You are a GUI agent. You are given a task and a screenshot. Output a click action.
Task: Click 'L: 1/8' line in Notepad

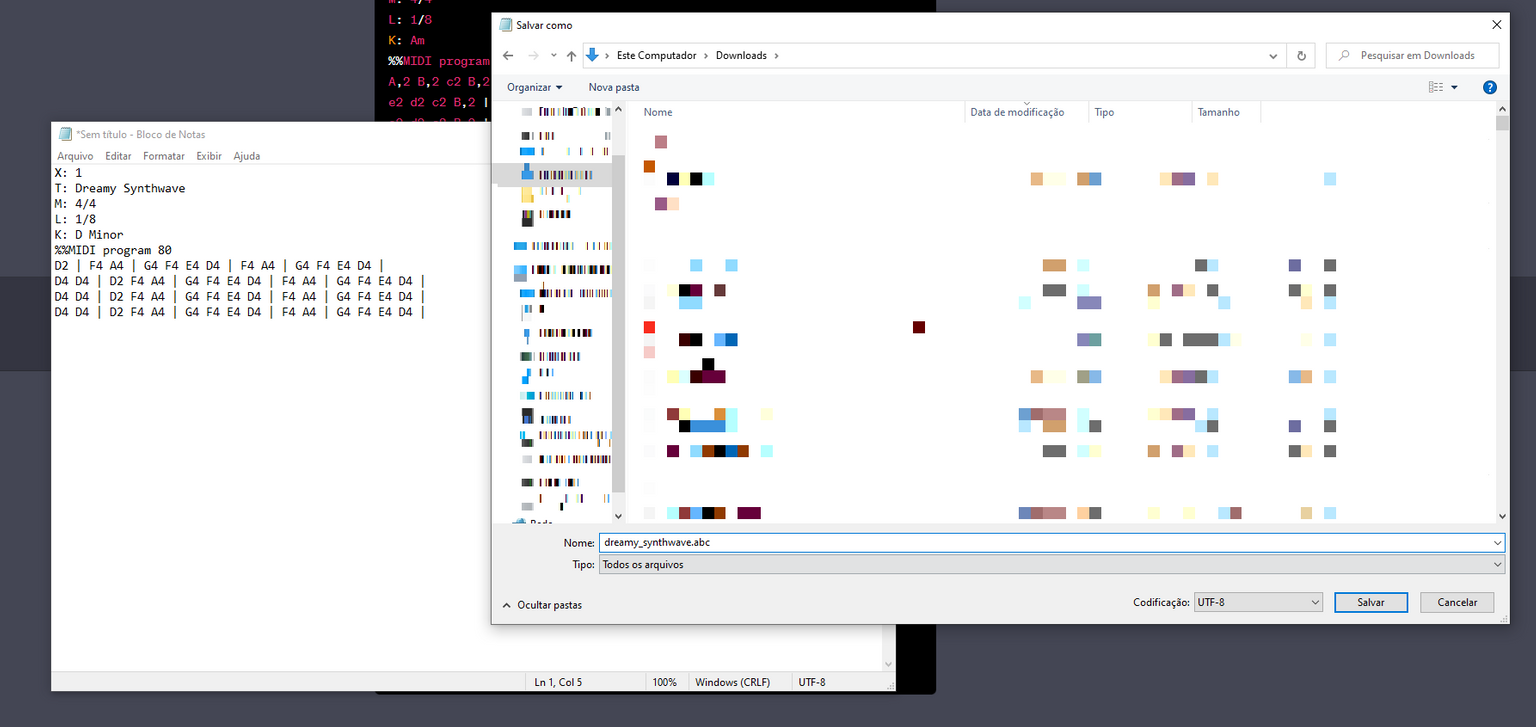point(75,219)
